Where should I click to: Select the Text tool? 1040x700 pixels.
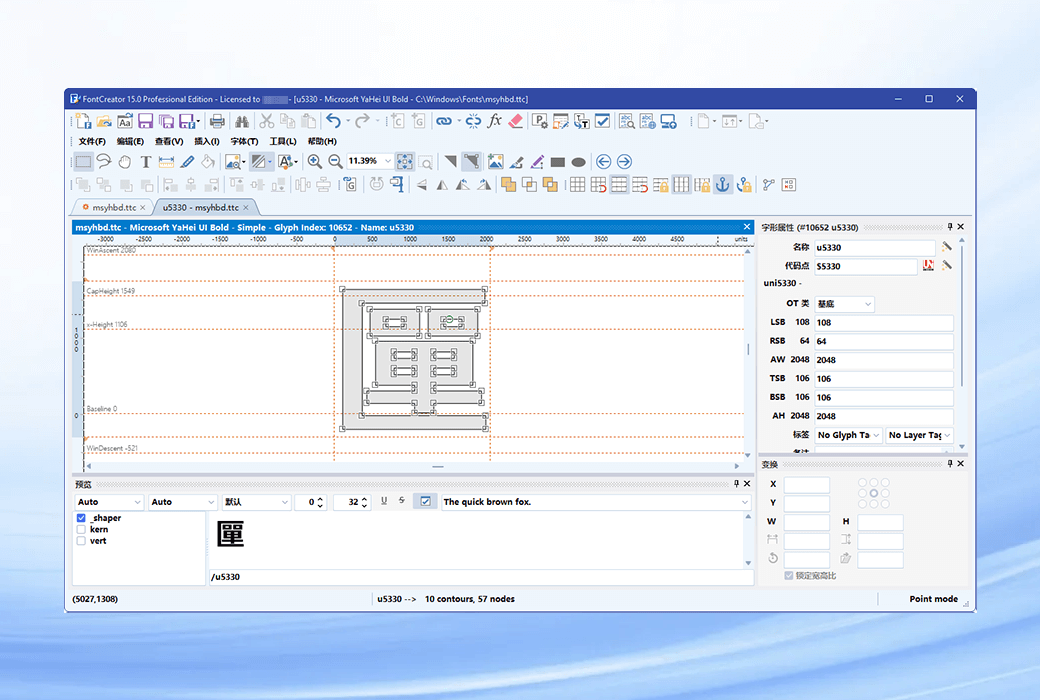(146, 161)
